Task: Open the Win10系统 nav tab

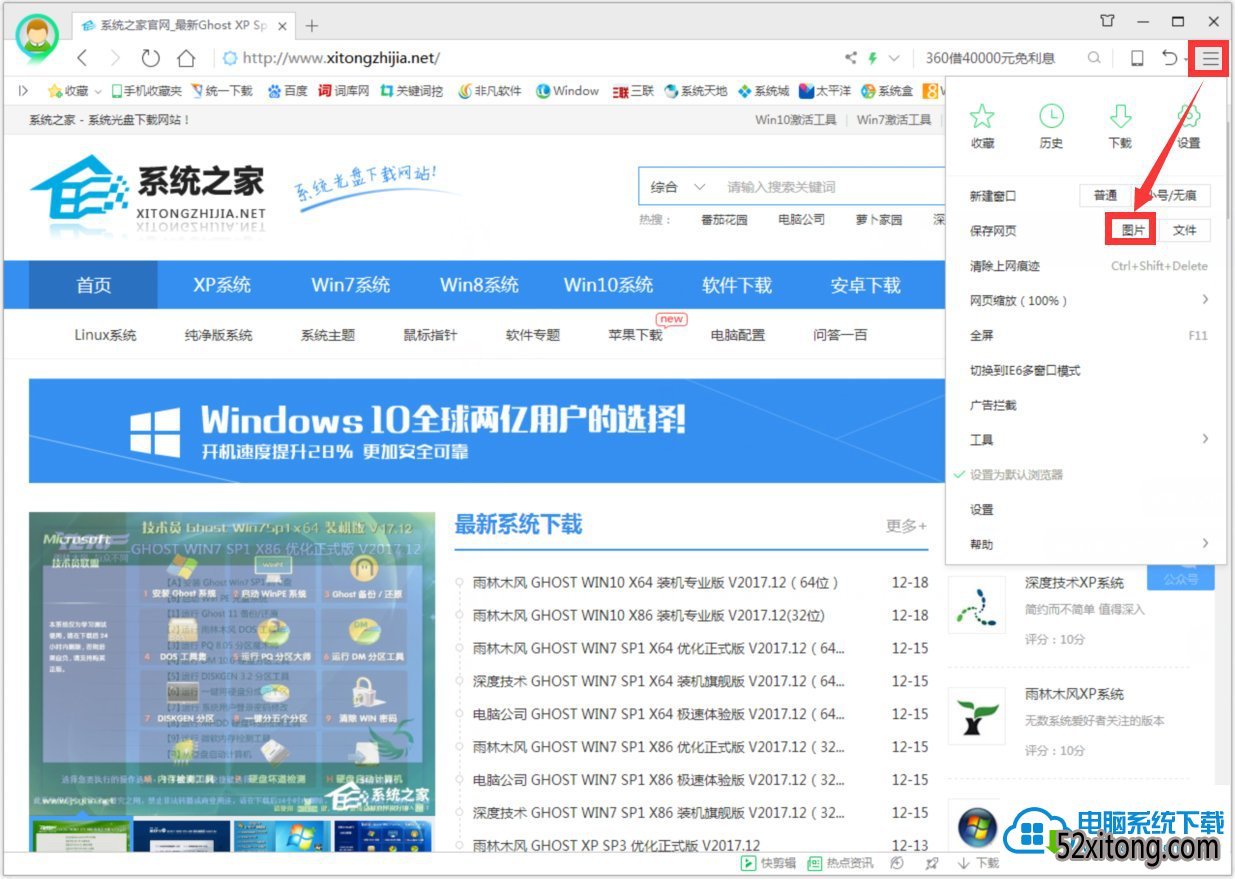Action: click(608, 285)
